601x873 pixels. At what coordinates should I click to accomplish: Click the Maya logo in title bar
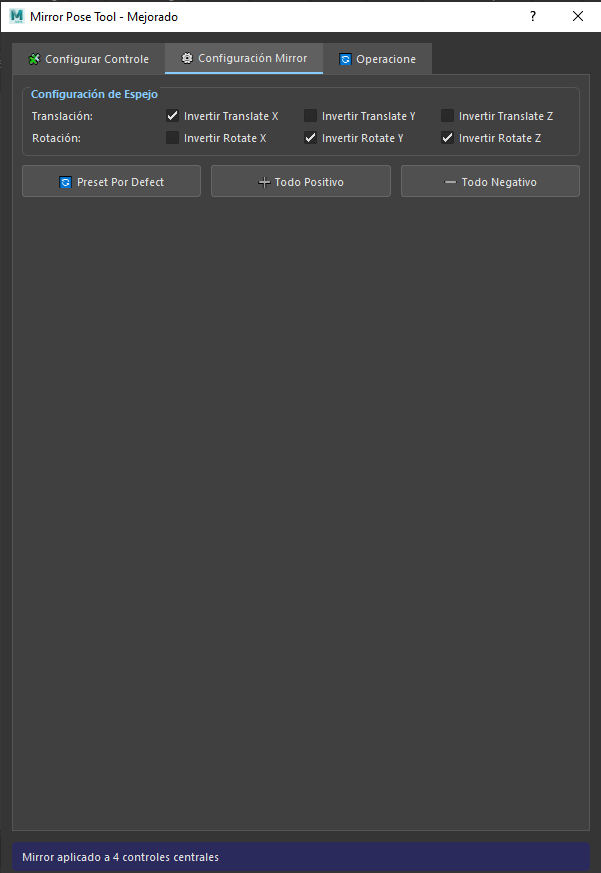point(16,16)
